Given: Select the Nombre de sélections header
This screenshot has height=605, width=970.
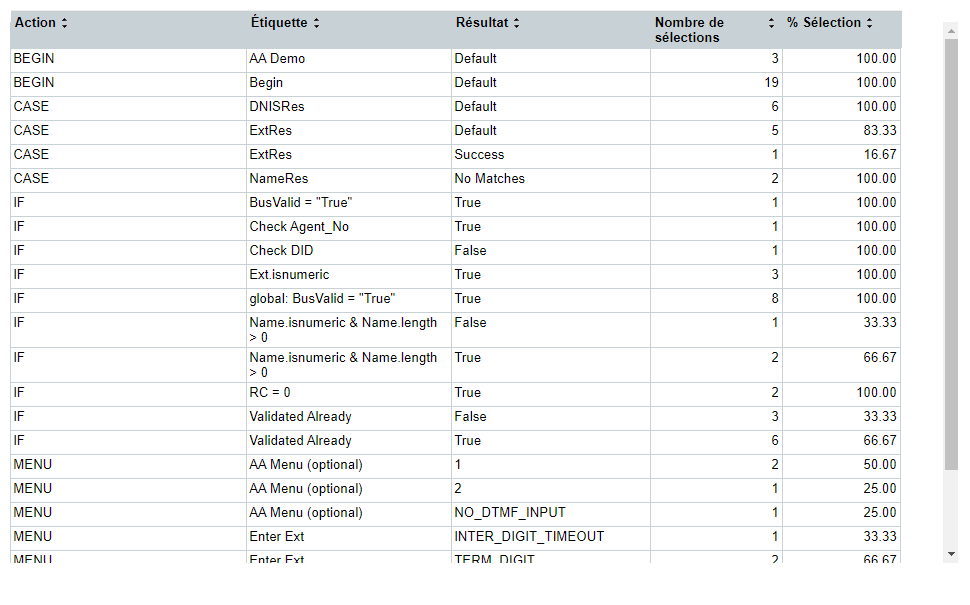Looking at the screenshot, I should coord(689,30).
